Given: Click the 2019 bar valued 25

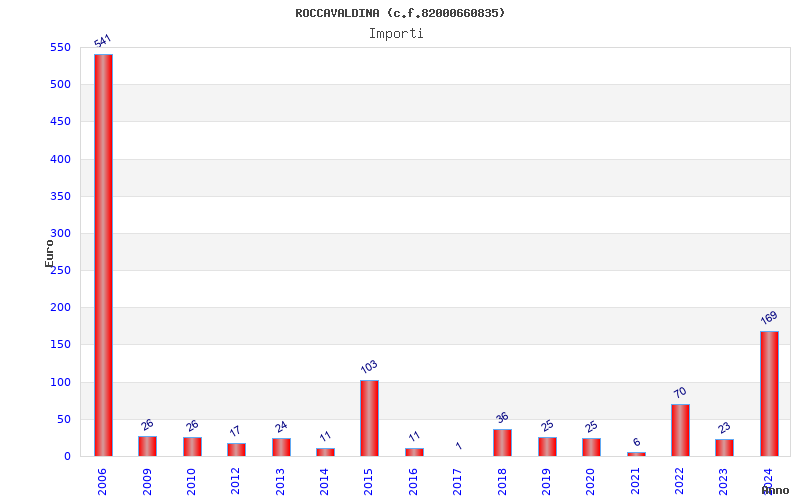Looking at the screenshot, I should 547,447.
